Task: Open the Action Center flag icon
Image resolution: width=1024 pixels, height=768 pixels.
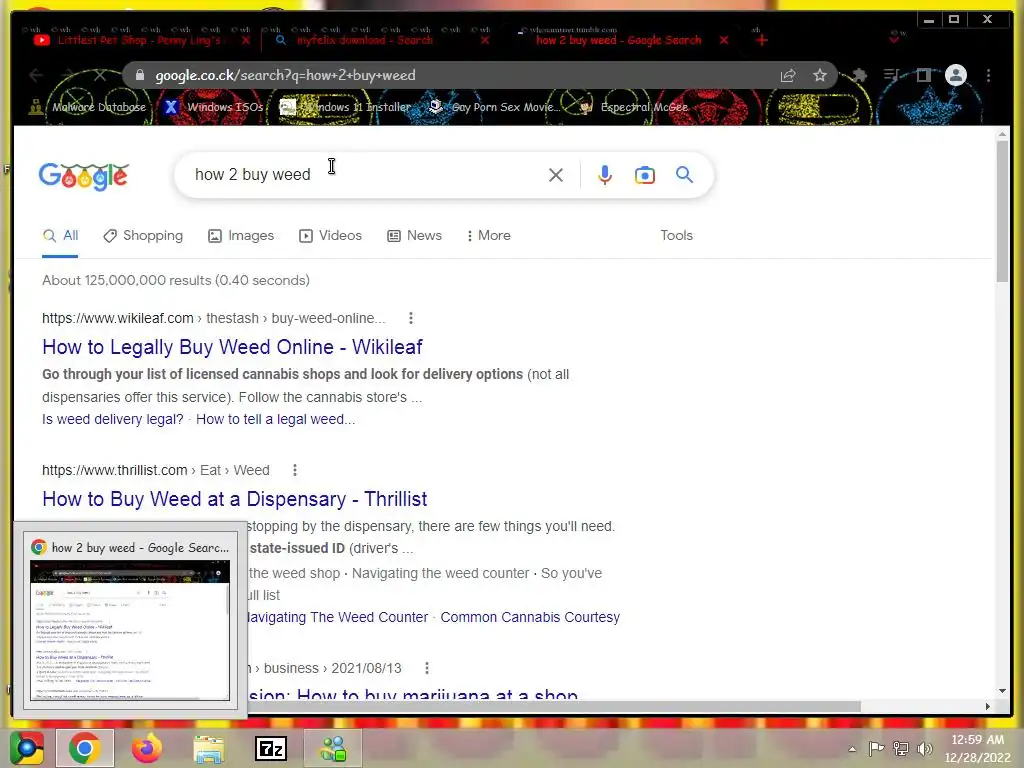Action: click(876, 748)
